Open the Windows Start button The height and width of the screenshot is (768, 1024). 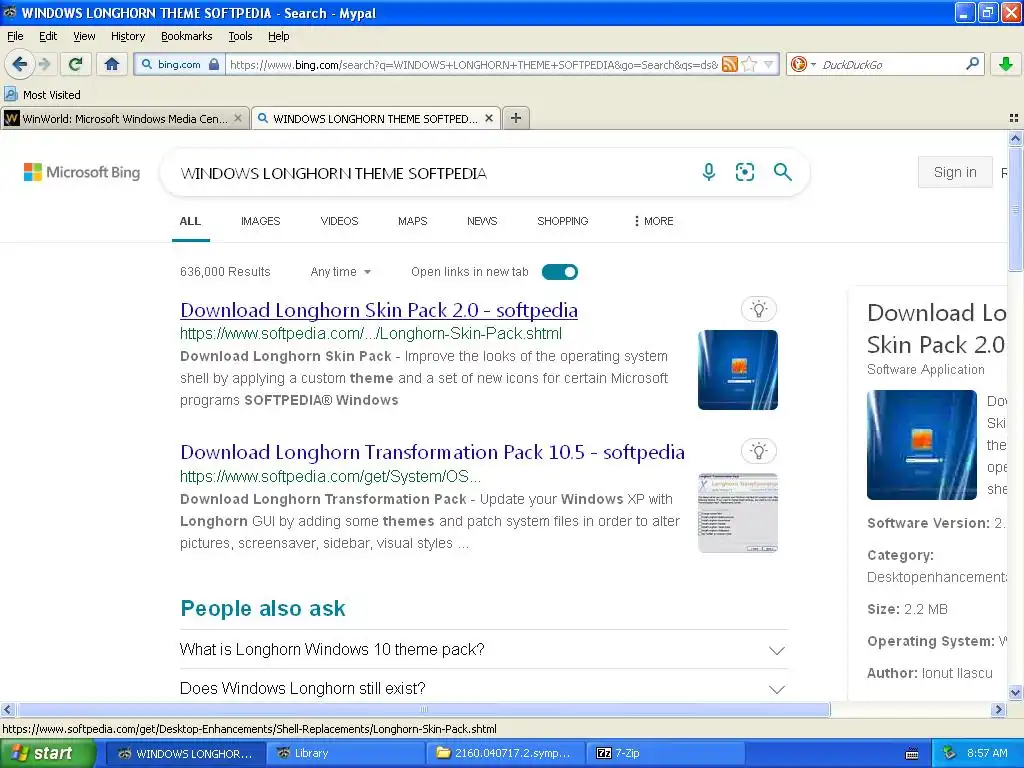pos(47,753)
